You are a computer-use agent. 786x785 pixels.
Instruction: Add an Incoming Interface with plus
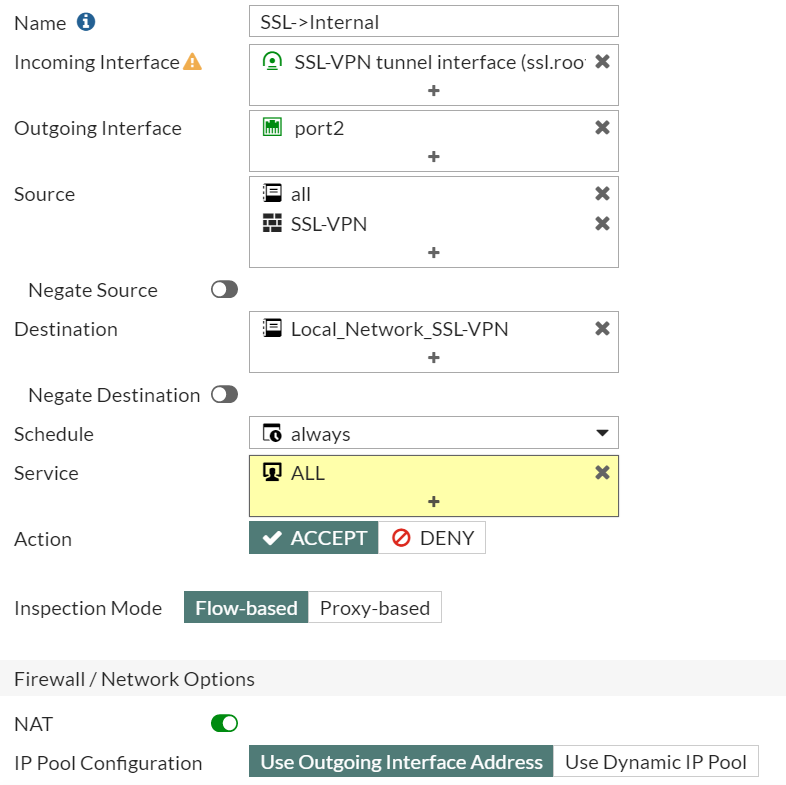[x=434, y=91]
